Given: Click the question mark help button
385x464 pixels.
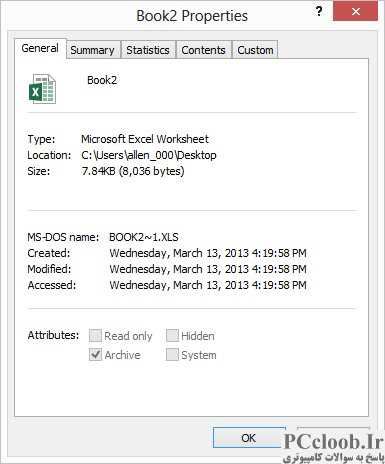Looking at the screenshot, I should click(x=319, y=12).
